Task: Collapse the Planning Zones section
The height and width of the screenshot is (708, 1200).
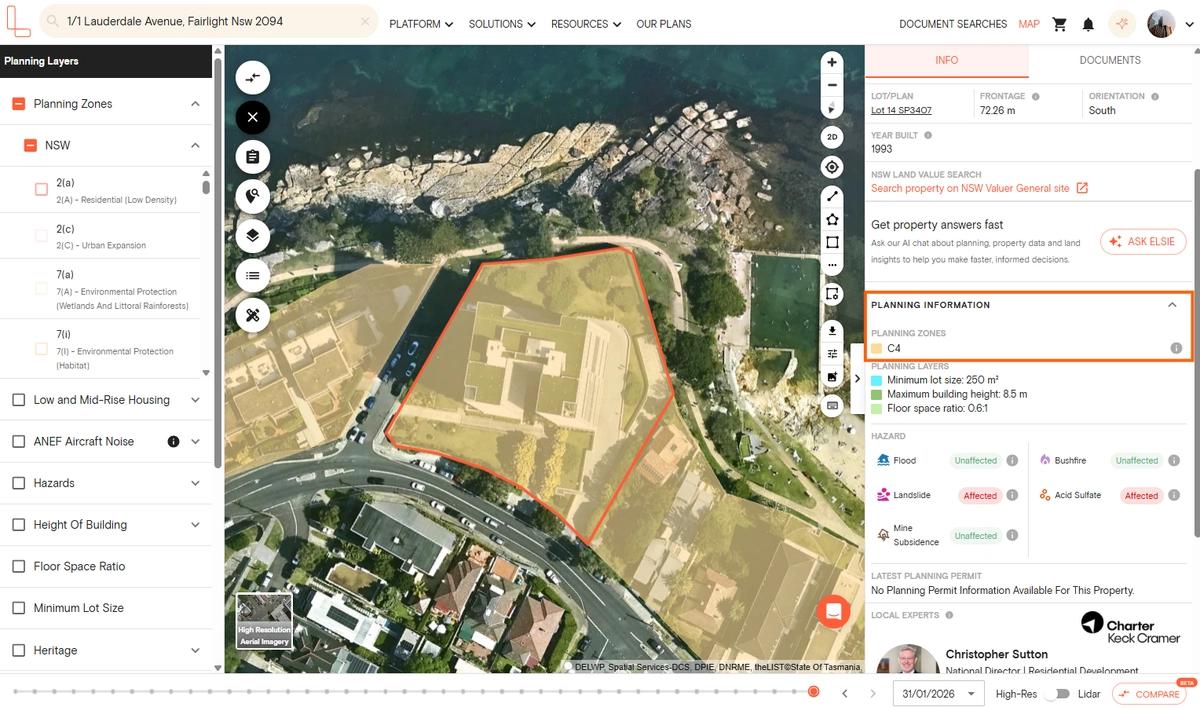Action: point(195,104)
